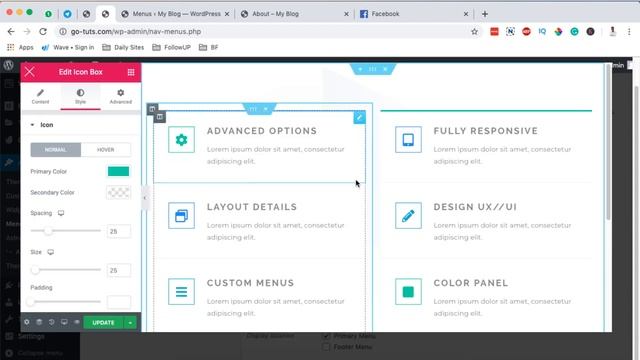Switch to the Facebook browser tab

pyautogui.click(x=413, y=14)
